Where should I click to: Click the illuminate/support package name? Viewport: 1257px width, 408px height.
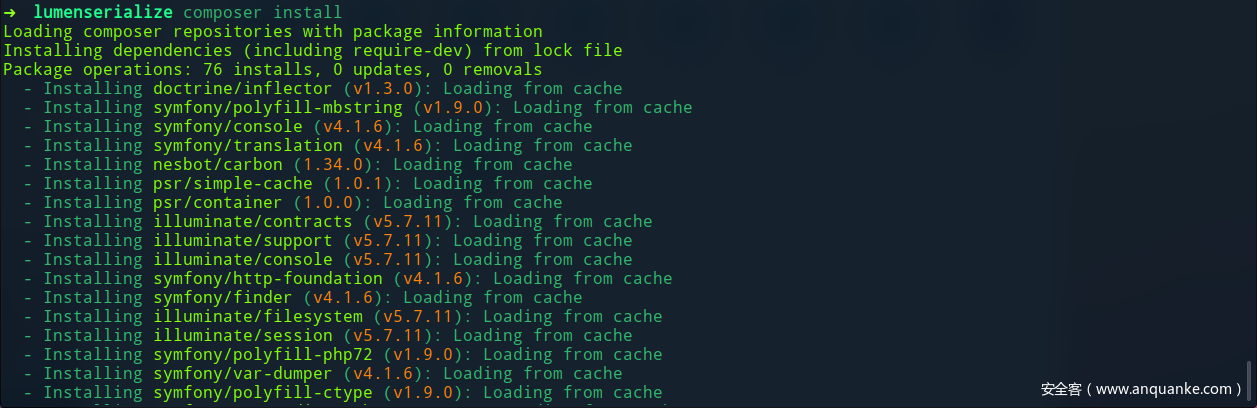(x=242, y=241)
